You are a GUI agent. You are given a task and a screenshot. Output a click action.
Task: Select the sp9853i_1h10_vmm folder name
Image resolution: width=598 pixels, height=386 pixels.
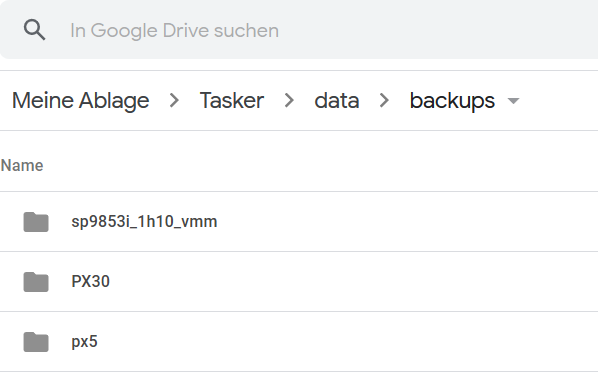[144, 222]
